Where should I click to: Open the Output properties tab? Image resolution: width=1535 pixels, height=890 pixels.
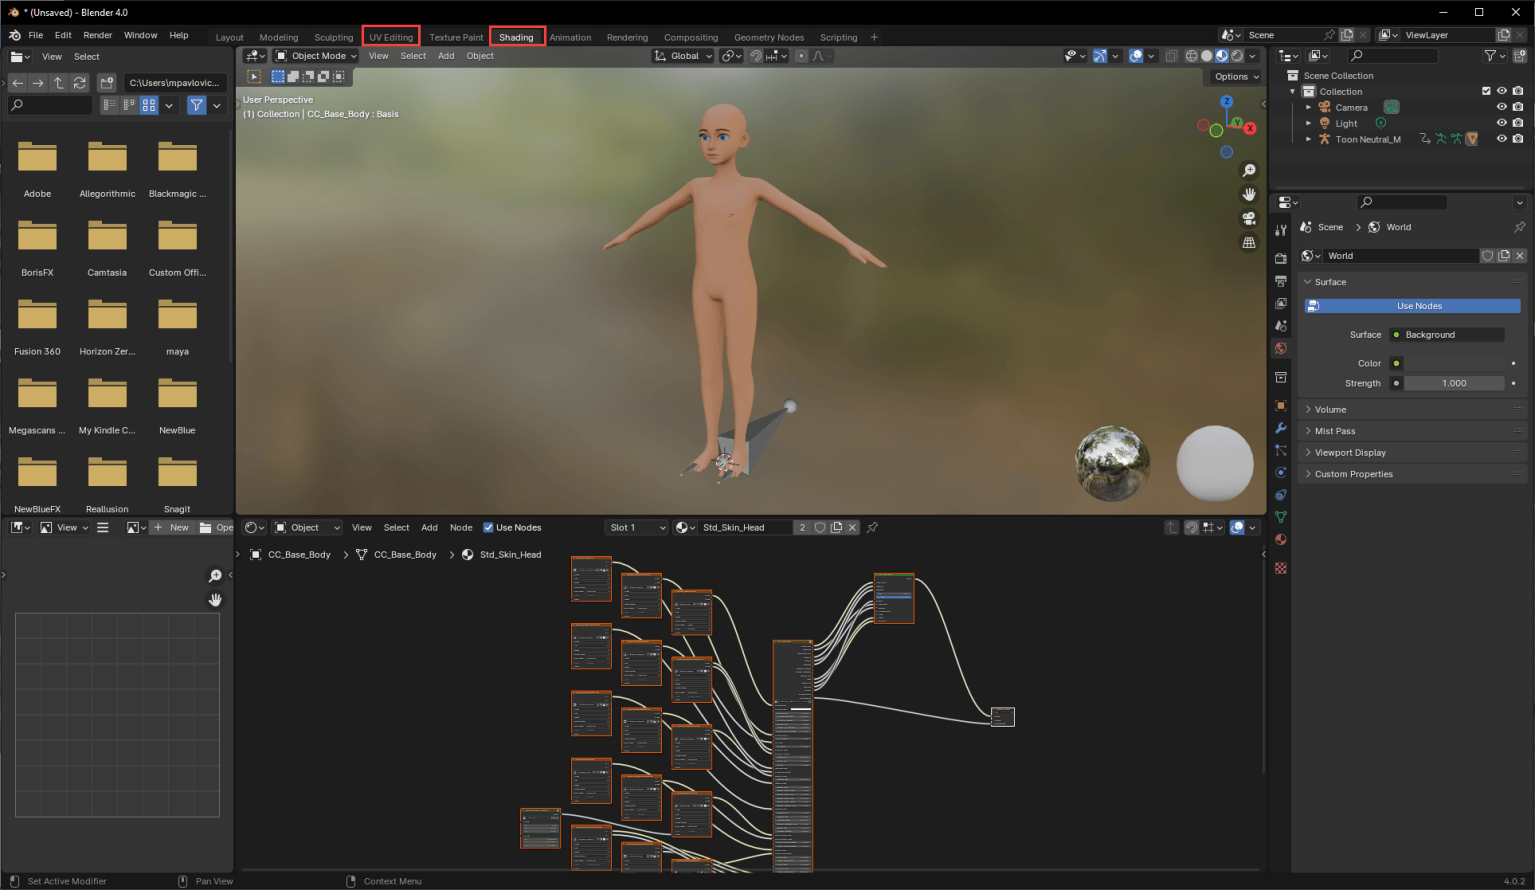(1280, 281)
